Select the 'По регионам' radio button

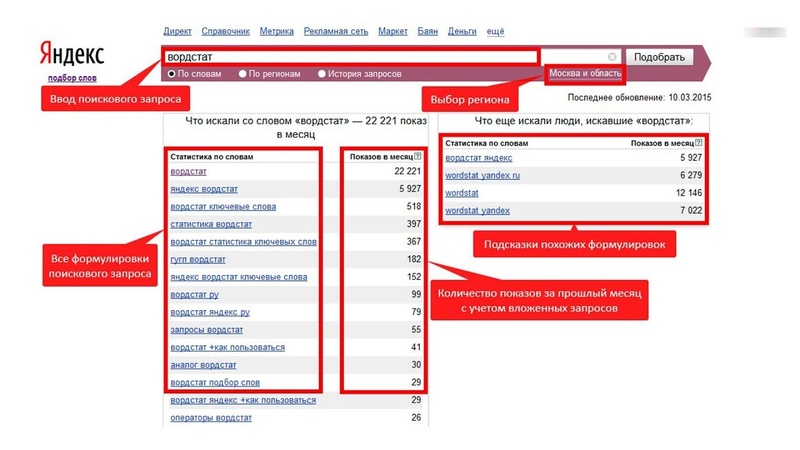pyautogui.click(x=242, y=74)
